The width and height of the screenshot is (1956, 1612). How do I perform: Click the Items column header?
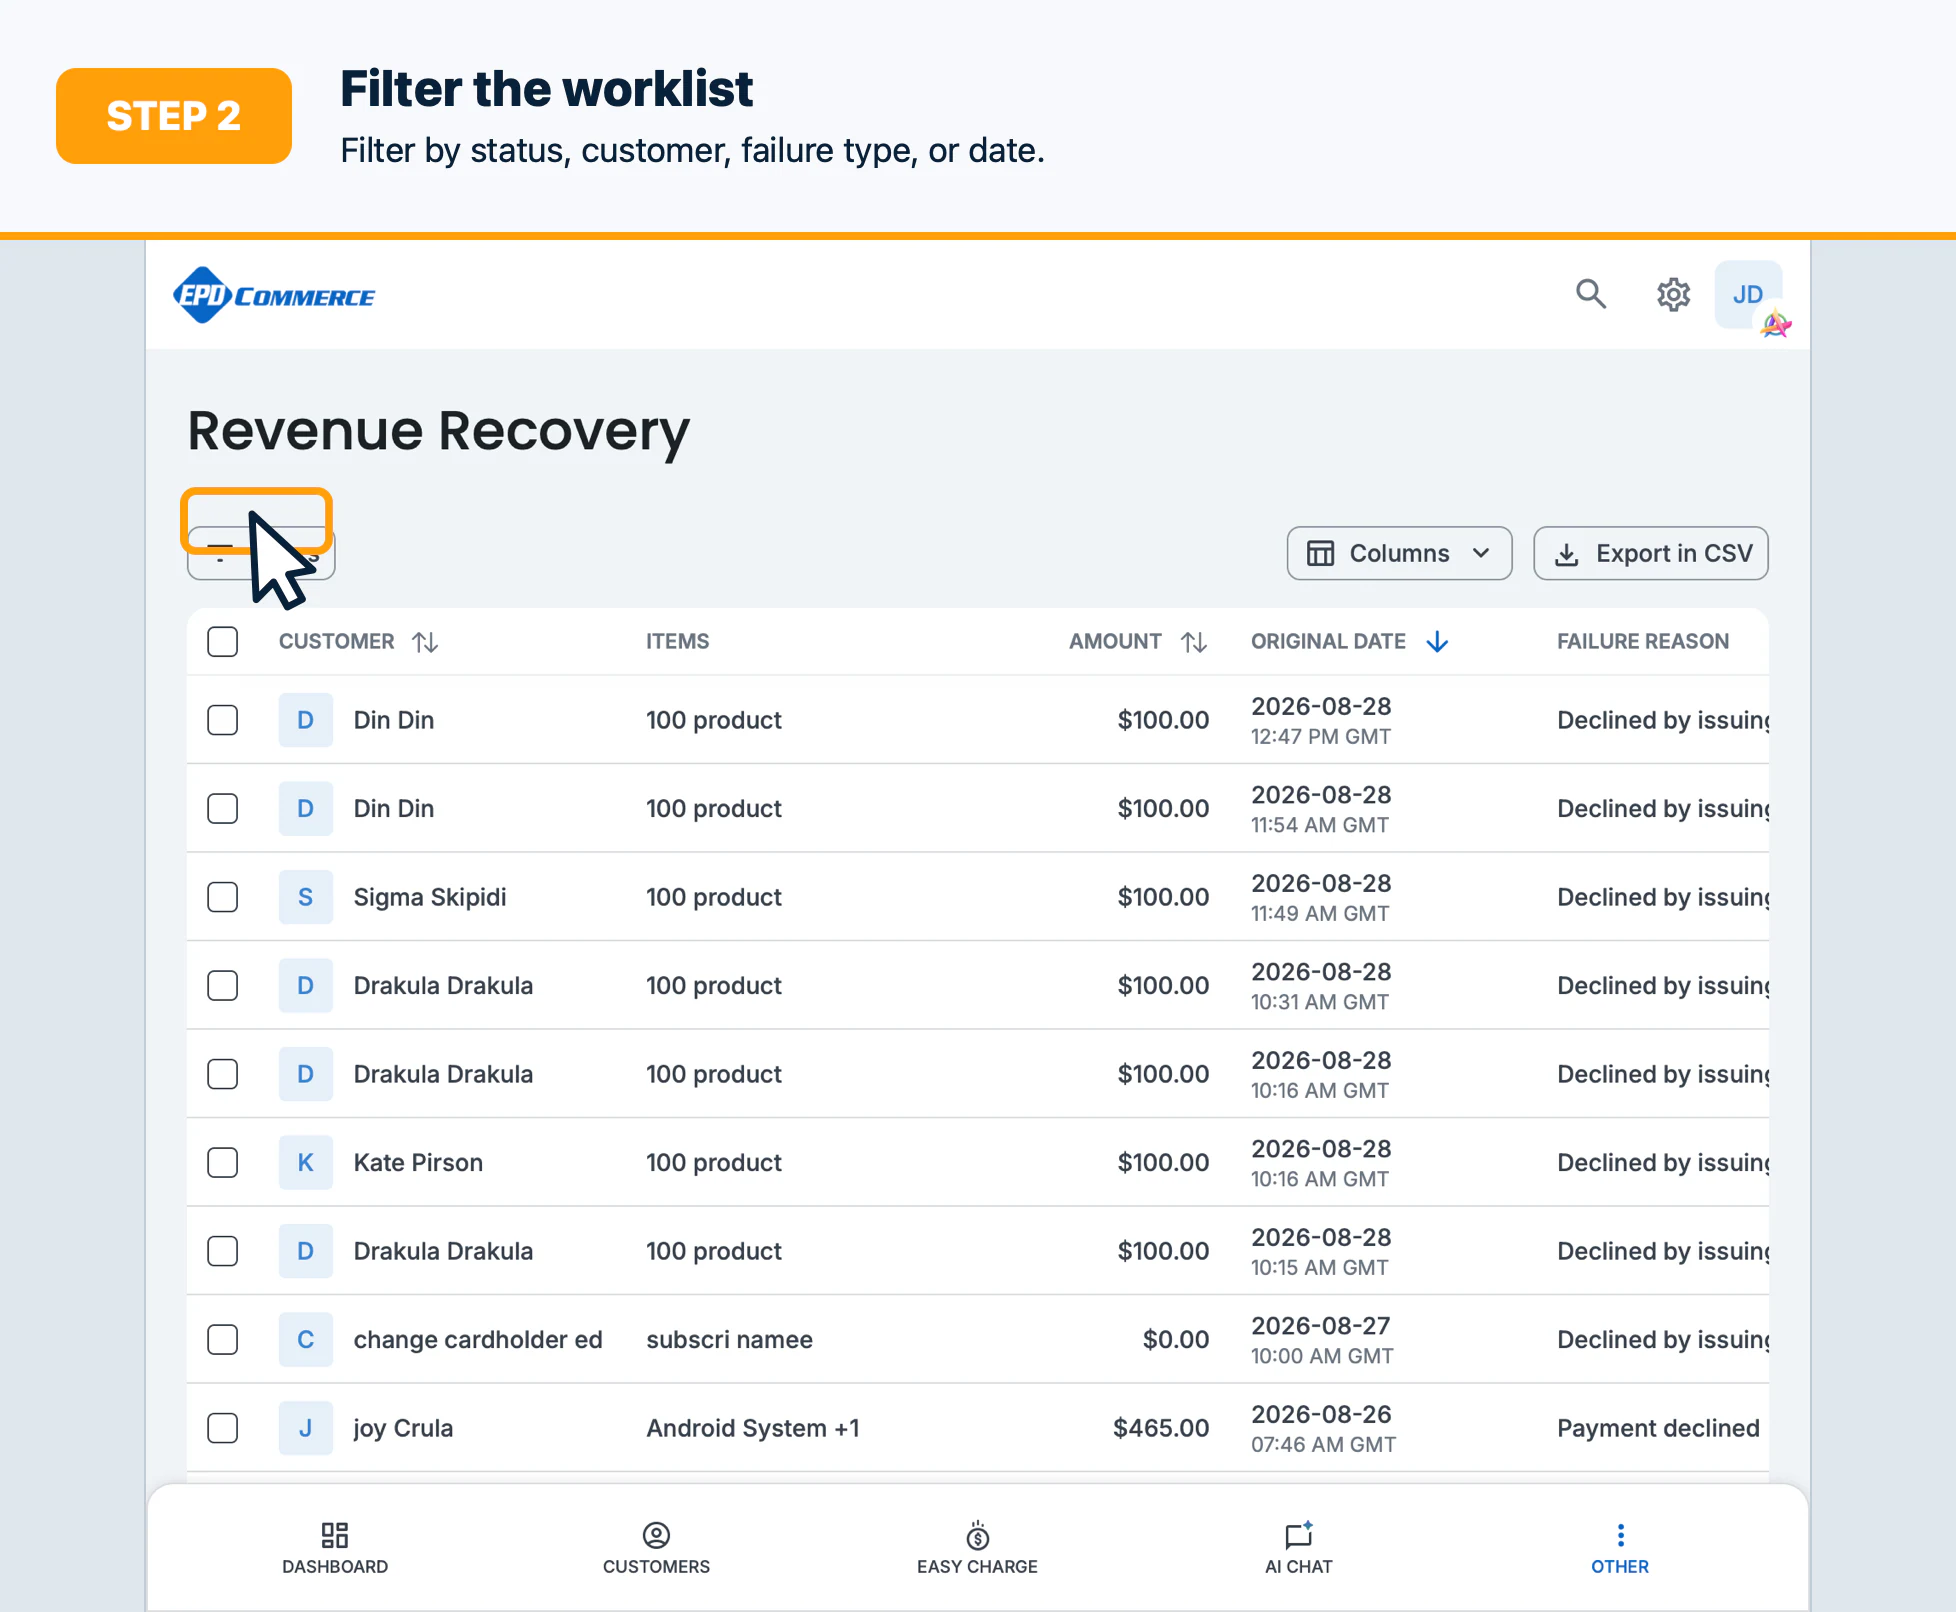677,642
